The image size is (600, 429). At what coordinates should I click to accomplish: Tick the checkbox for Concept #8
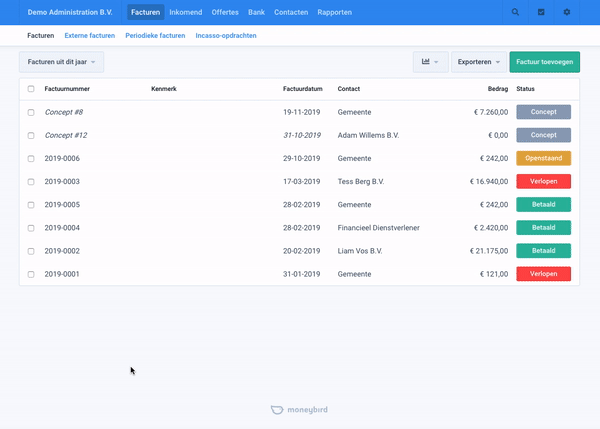[31, 113]
